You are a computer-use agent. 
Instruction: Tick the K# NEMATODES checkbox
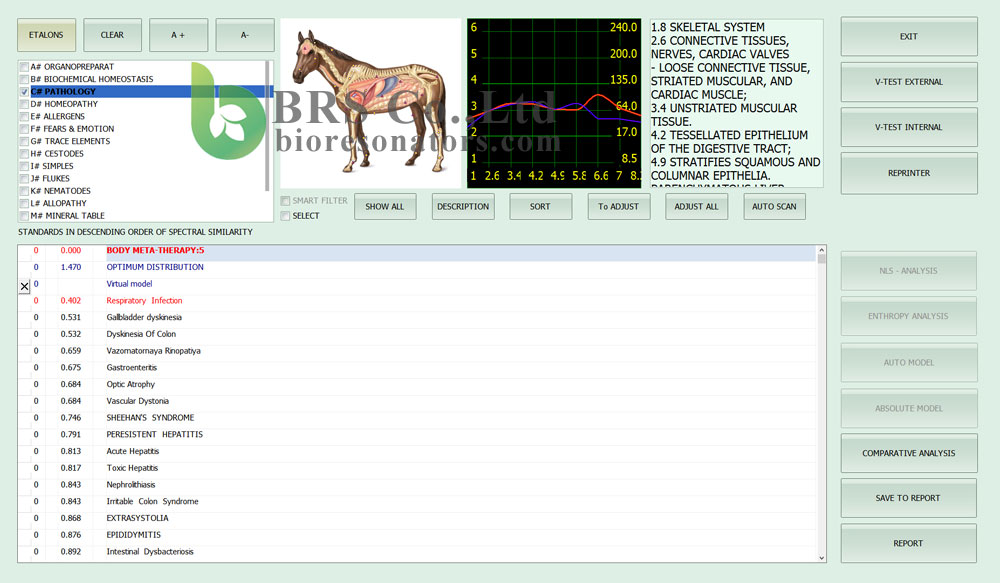point(24,191)
